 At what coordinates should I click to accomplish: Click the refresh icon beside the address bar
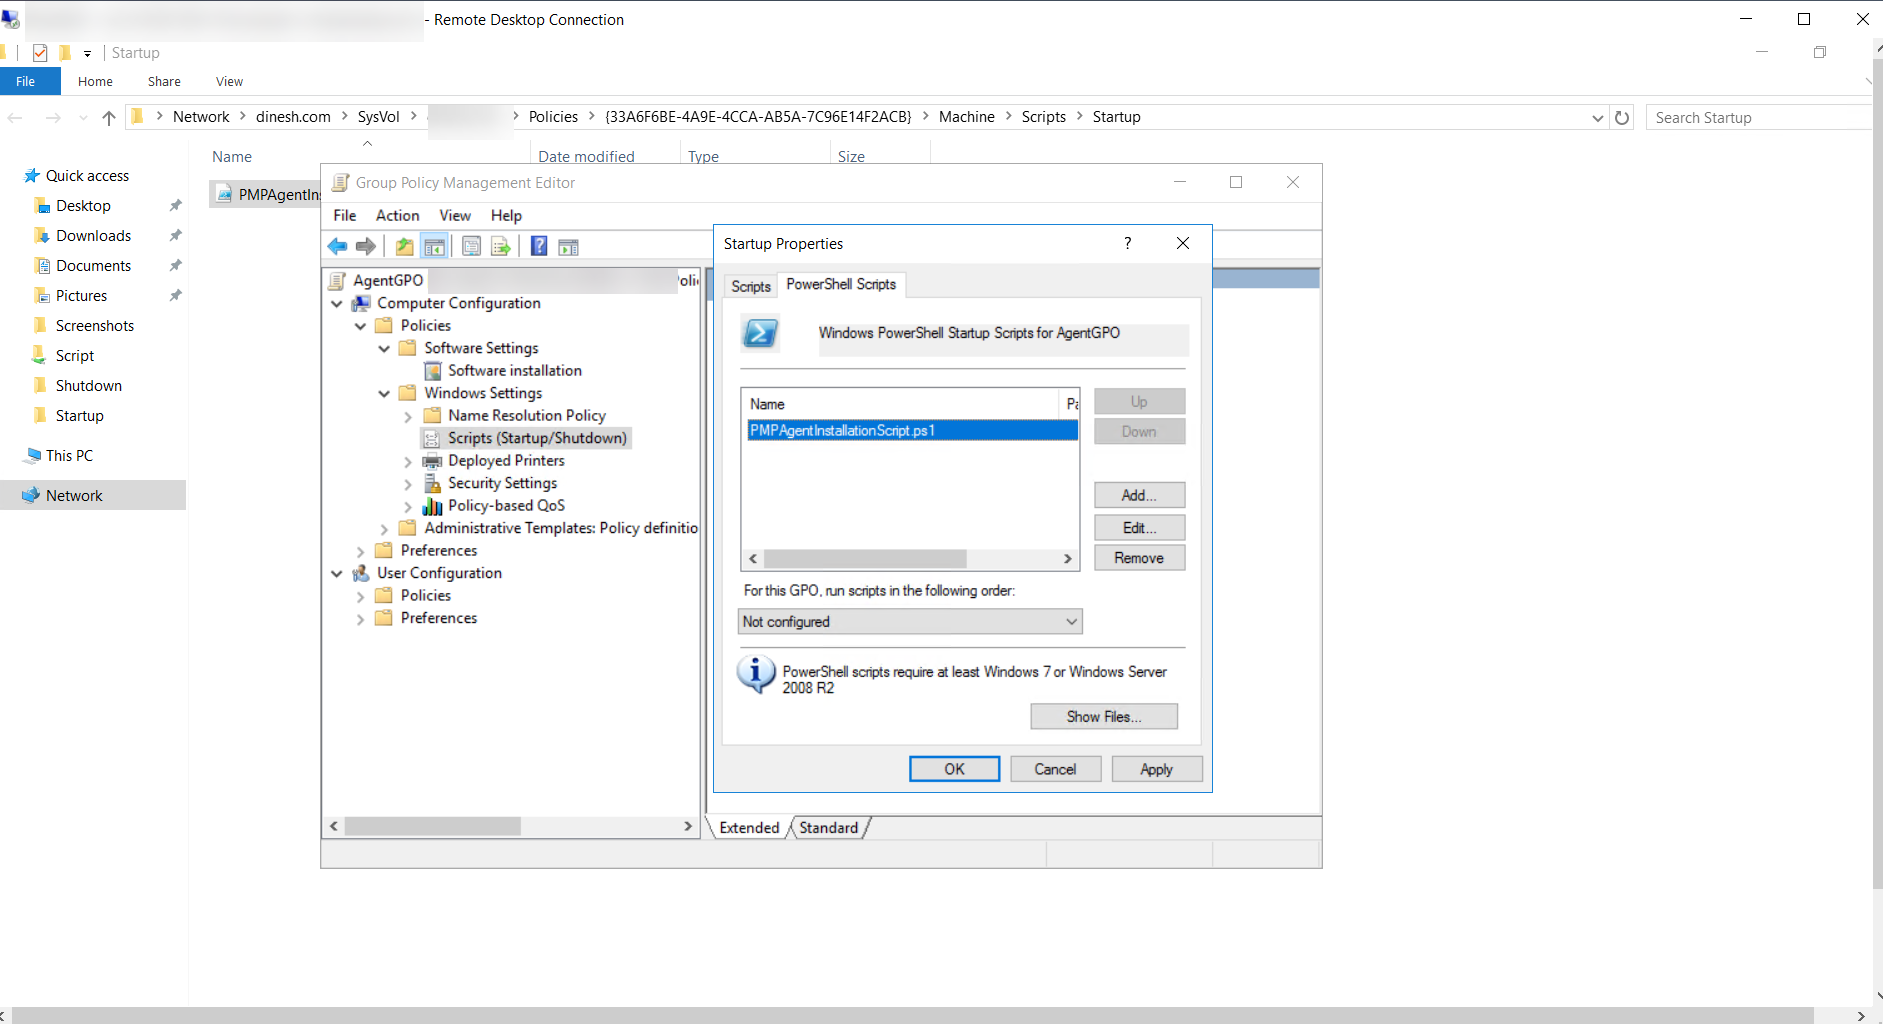coord(1621,117)
